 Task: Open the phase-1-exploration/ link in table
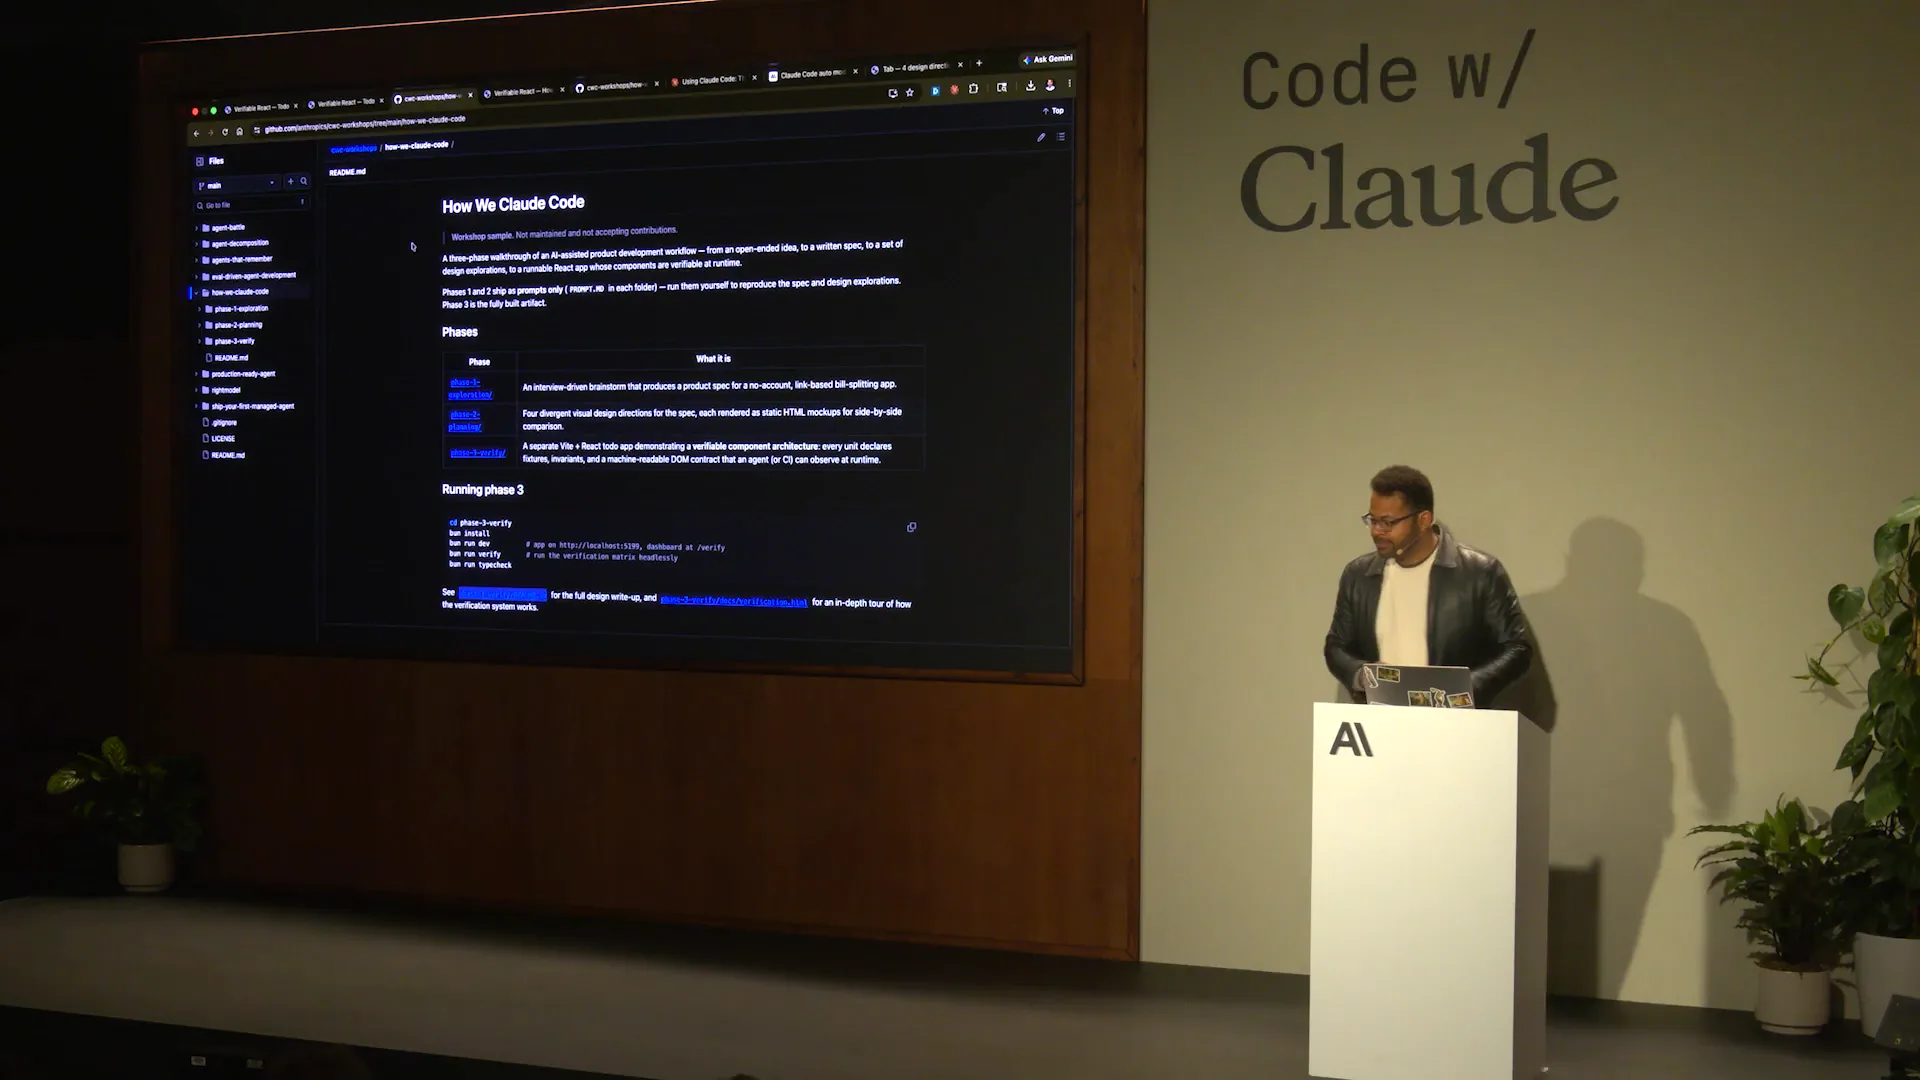pos(470,388)
